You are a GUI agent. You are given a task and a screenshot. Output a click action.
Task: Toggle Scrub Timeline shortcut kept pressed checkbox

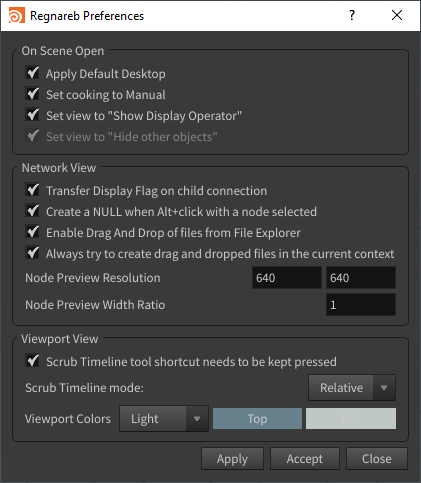click(33, 361)
